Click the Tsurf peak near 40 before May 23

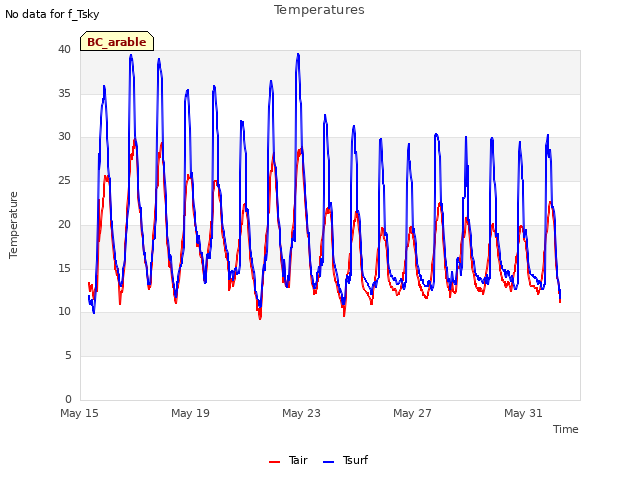[x=298, y=54]
